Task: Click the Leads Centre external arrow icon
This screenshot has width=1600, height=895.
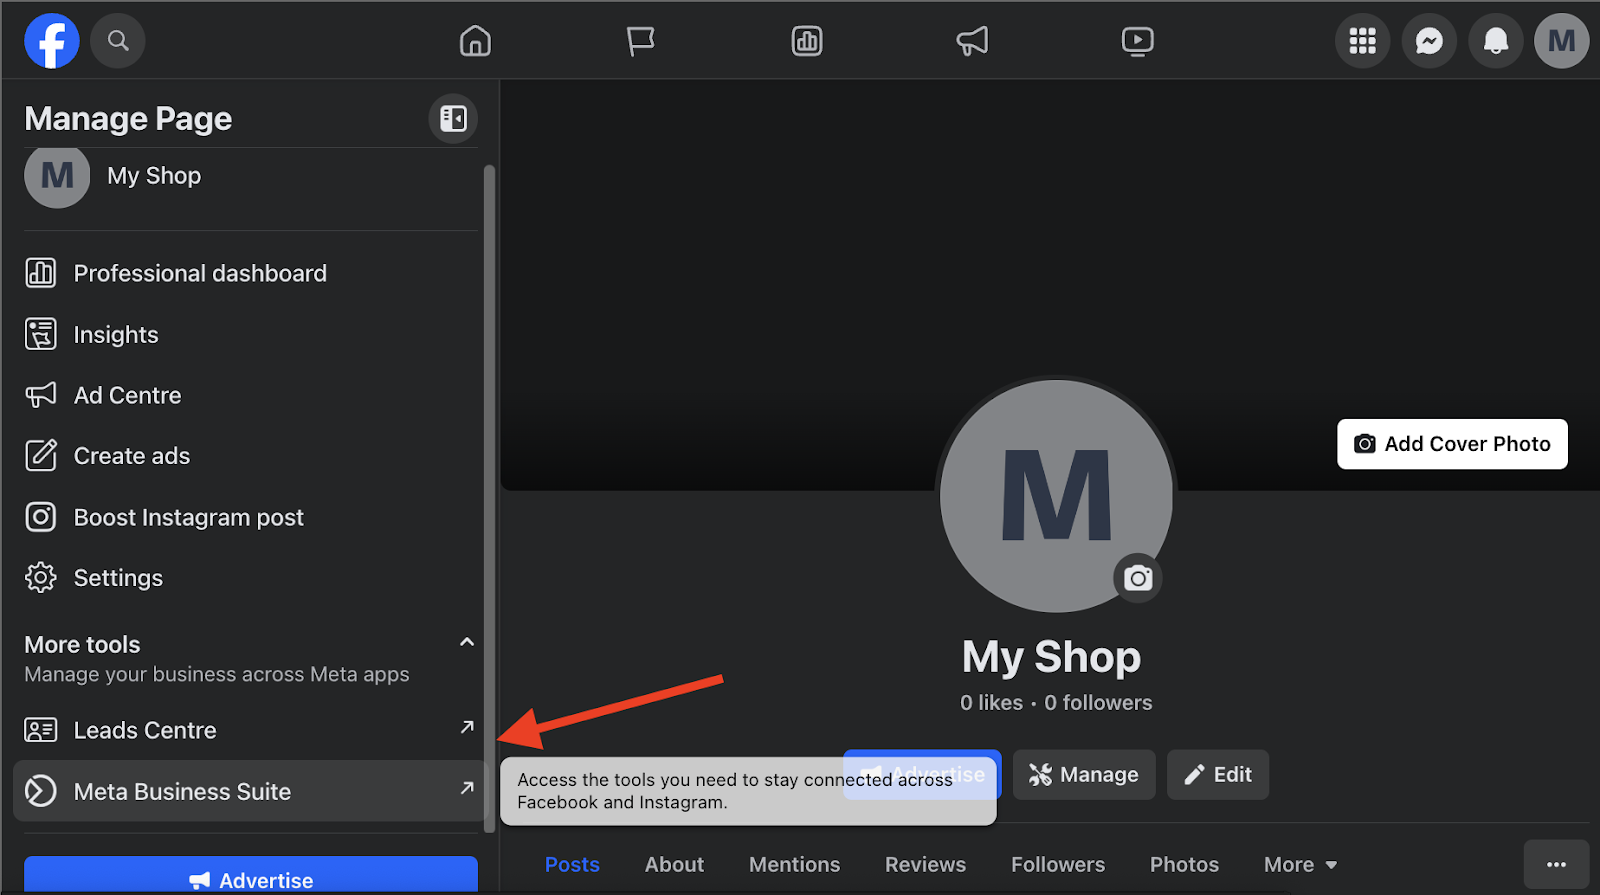Action: (466, 727)
